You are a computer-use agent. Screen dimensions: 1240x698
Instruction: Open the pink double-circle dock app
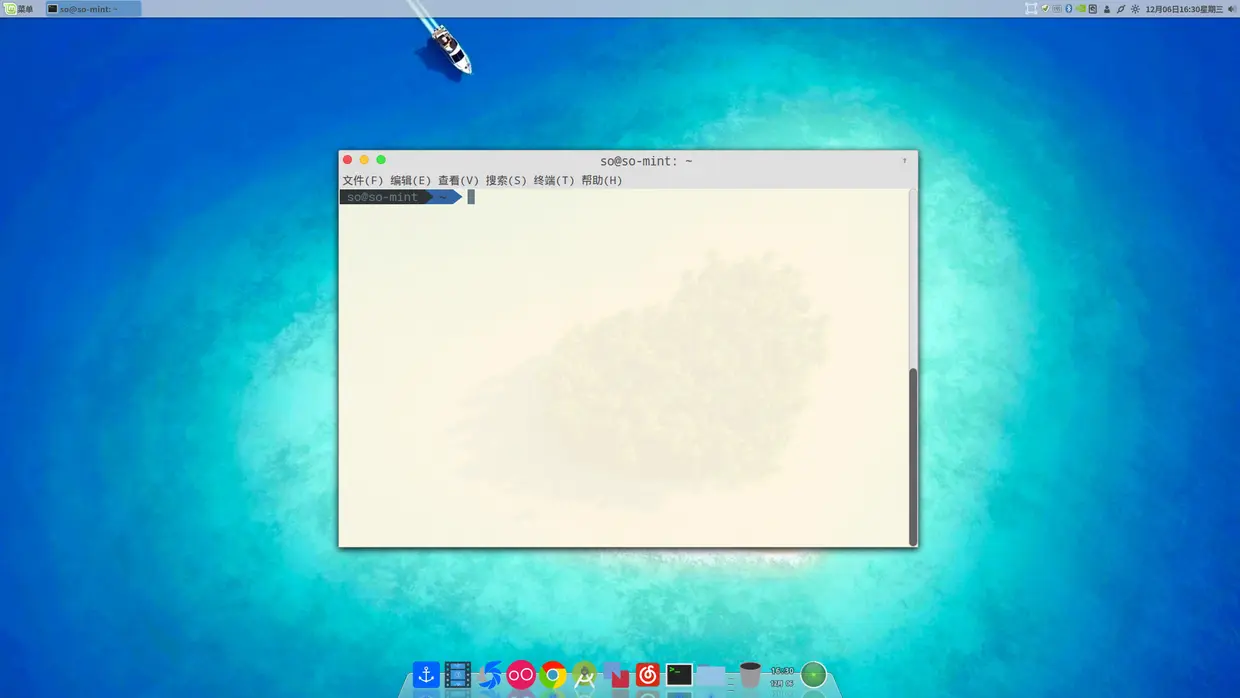tap(521, 675)
